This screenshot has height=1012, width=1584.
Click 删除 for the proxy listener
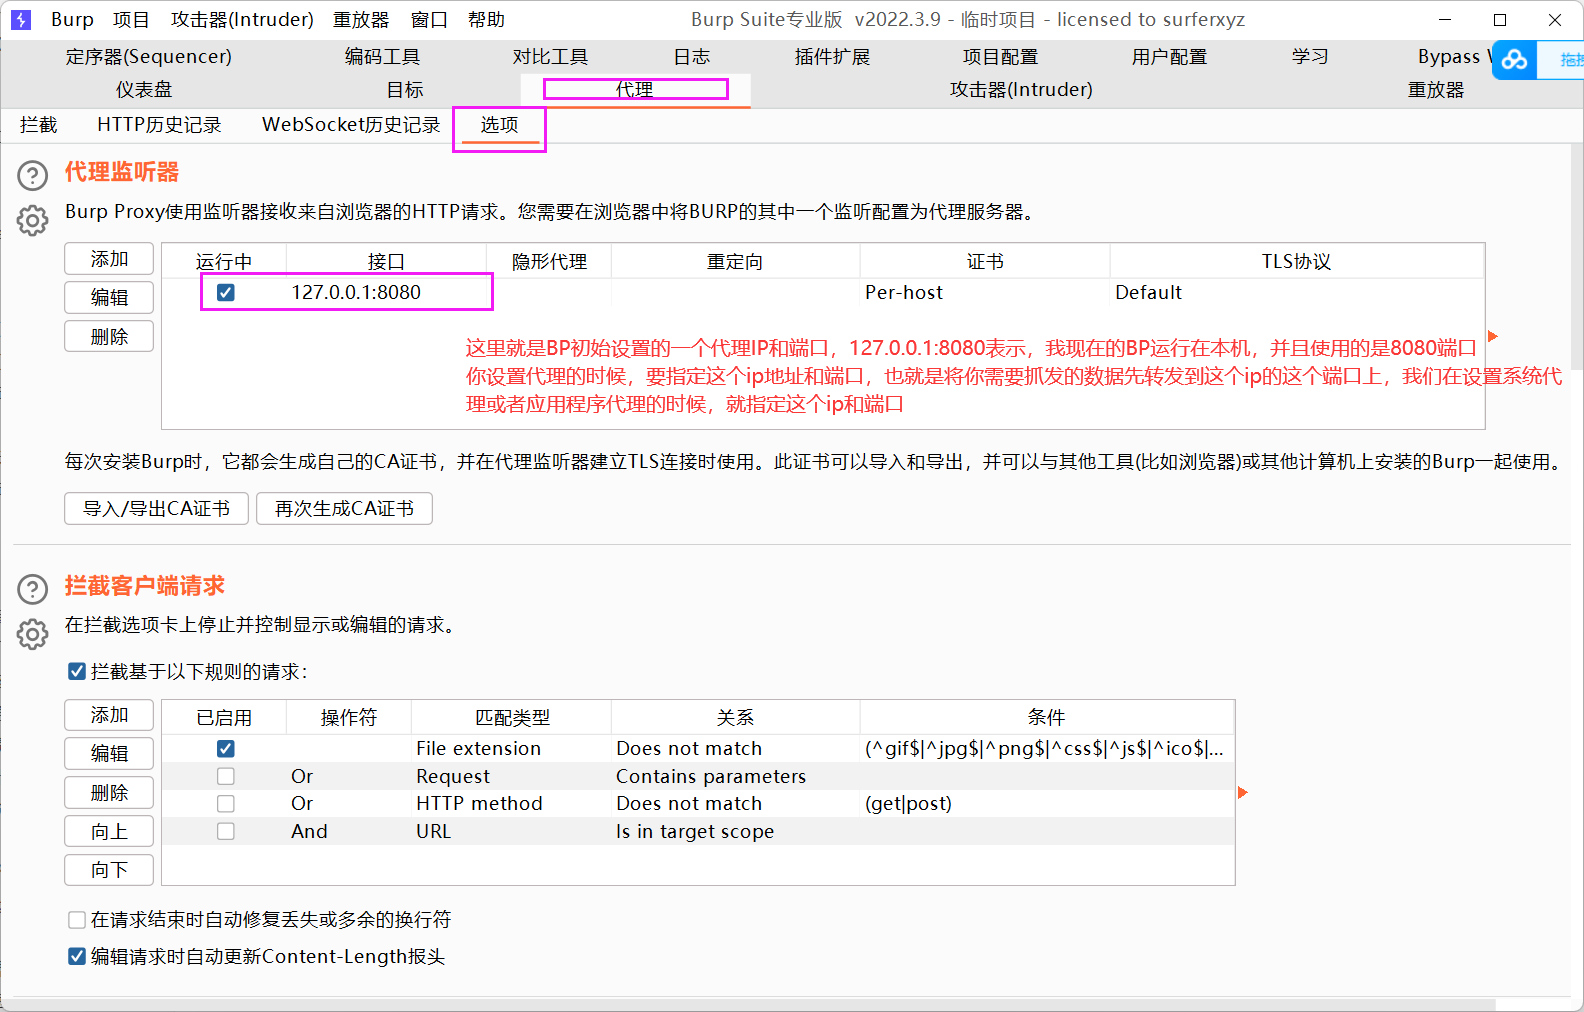tap(109, 337)
